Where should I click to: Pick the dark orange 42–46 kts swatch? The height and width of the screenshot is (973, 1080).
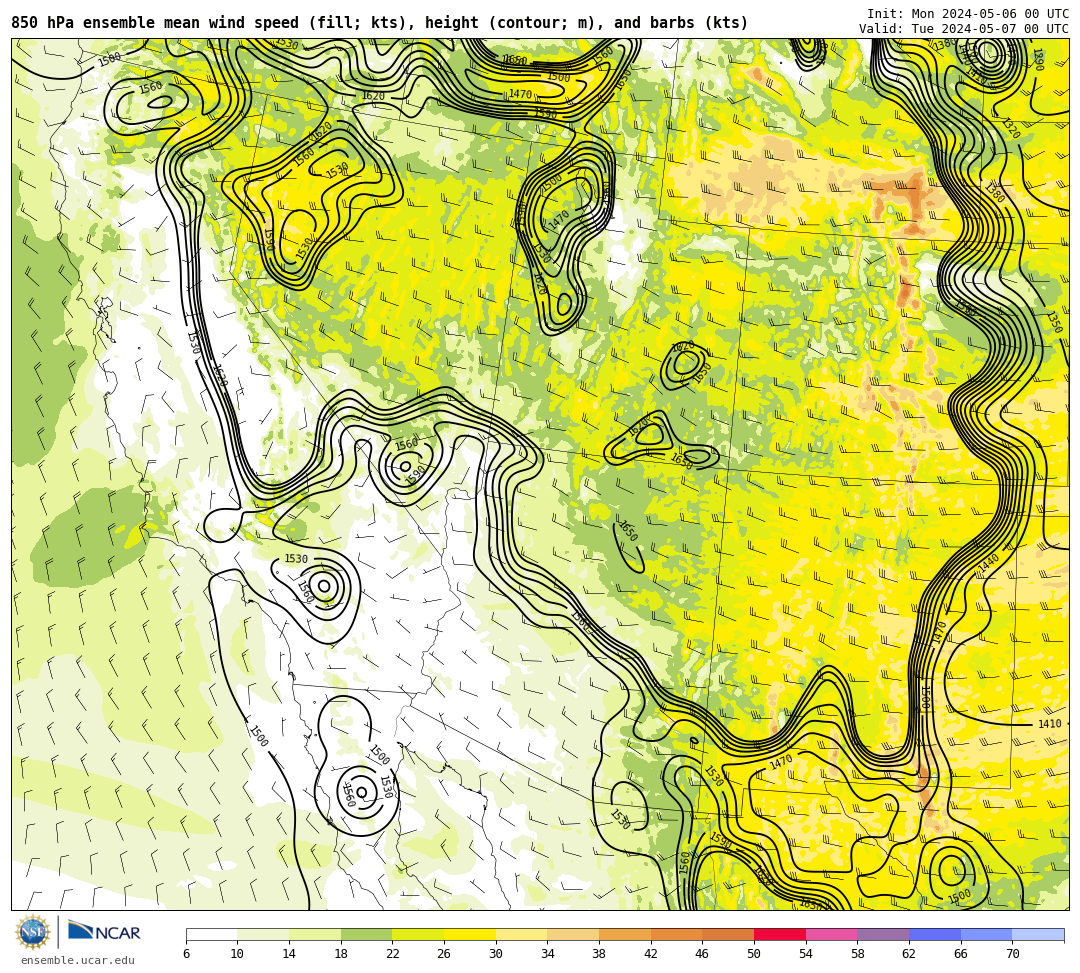tap(676, 934)
